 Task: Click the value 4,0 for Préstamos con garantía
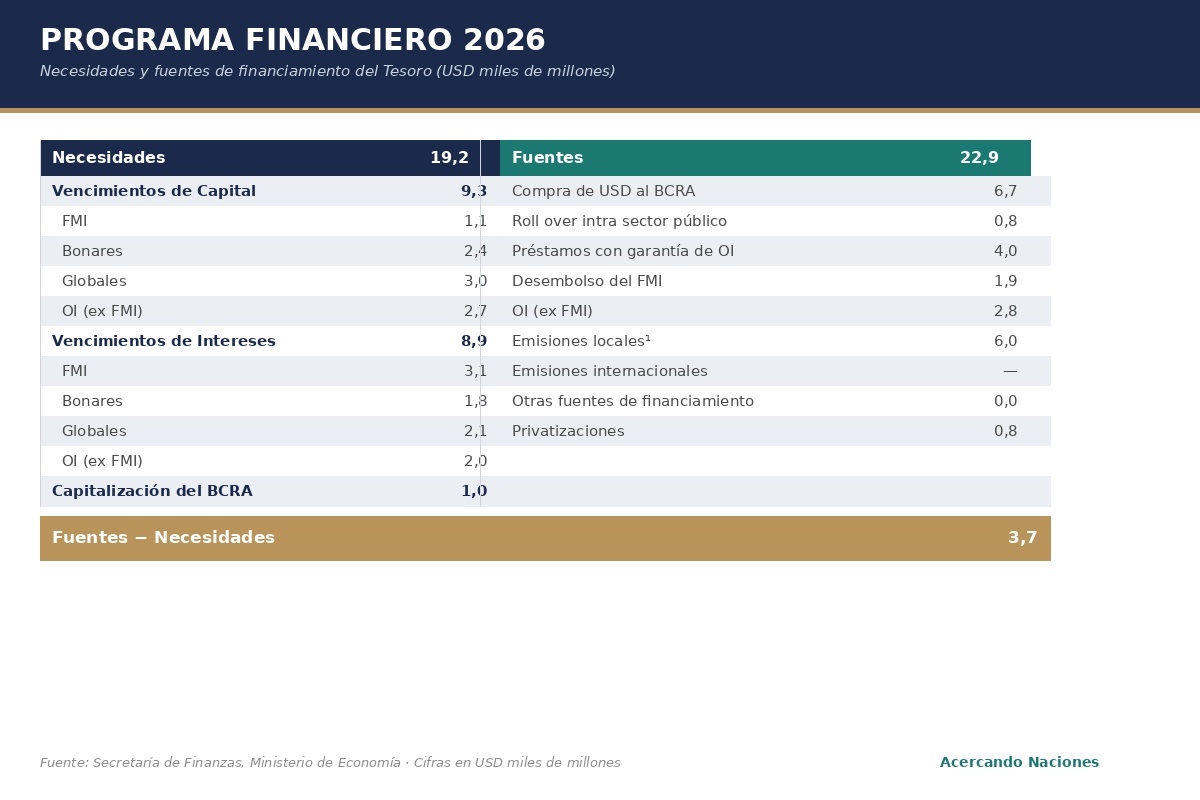coord(1005,251)
